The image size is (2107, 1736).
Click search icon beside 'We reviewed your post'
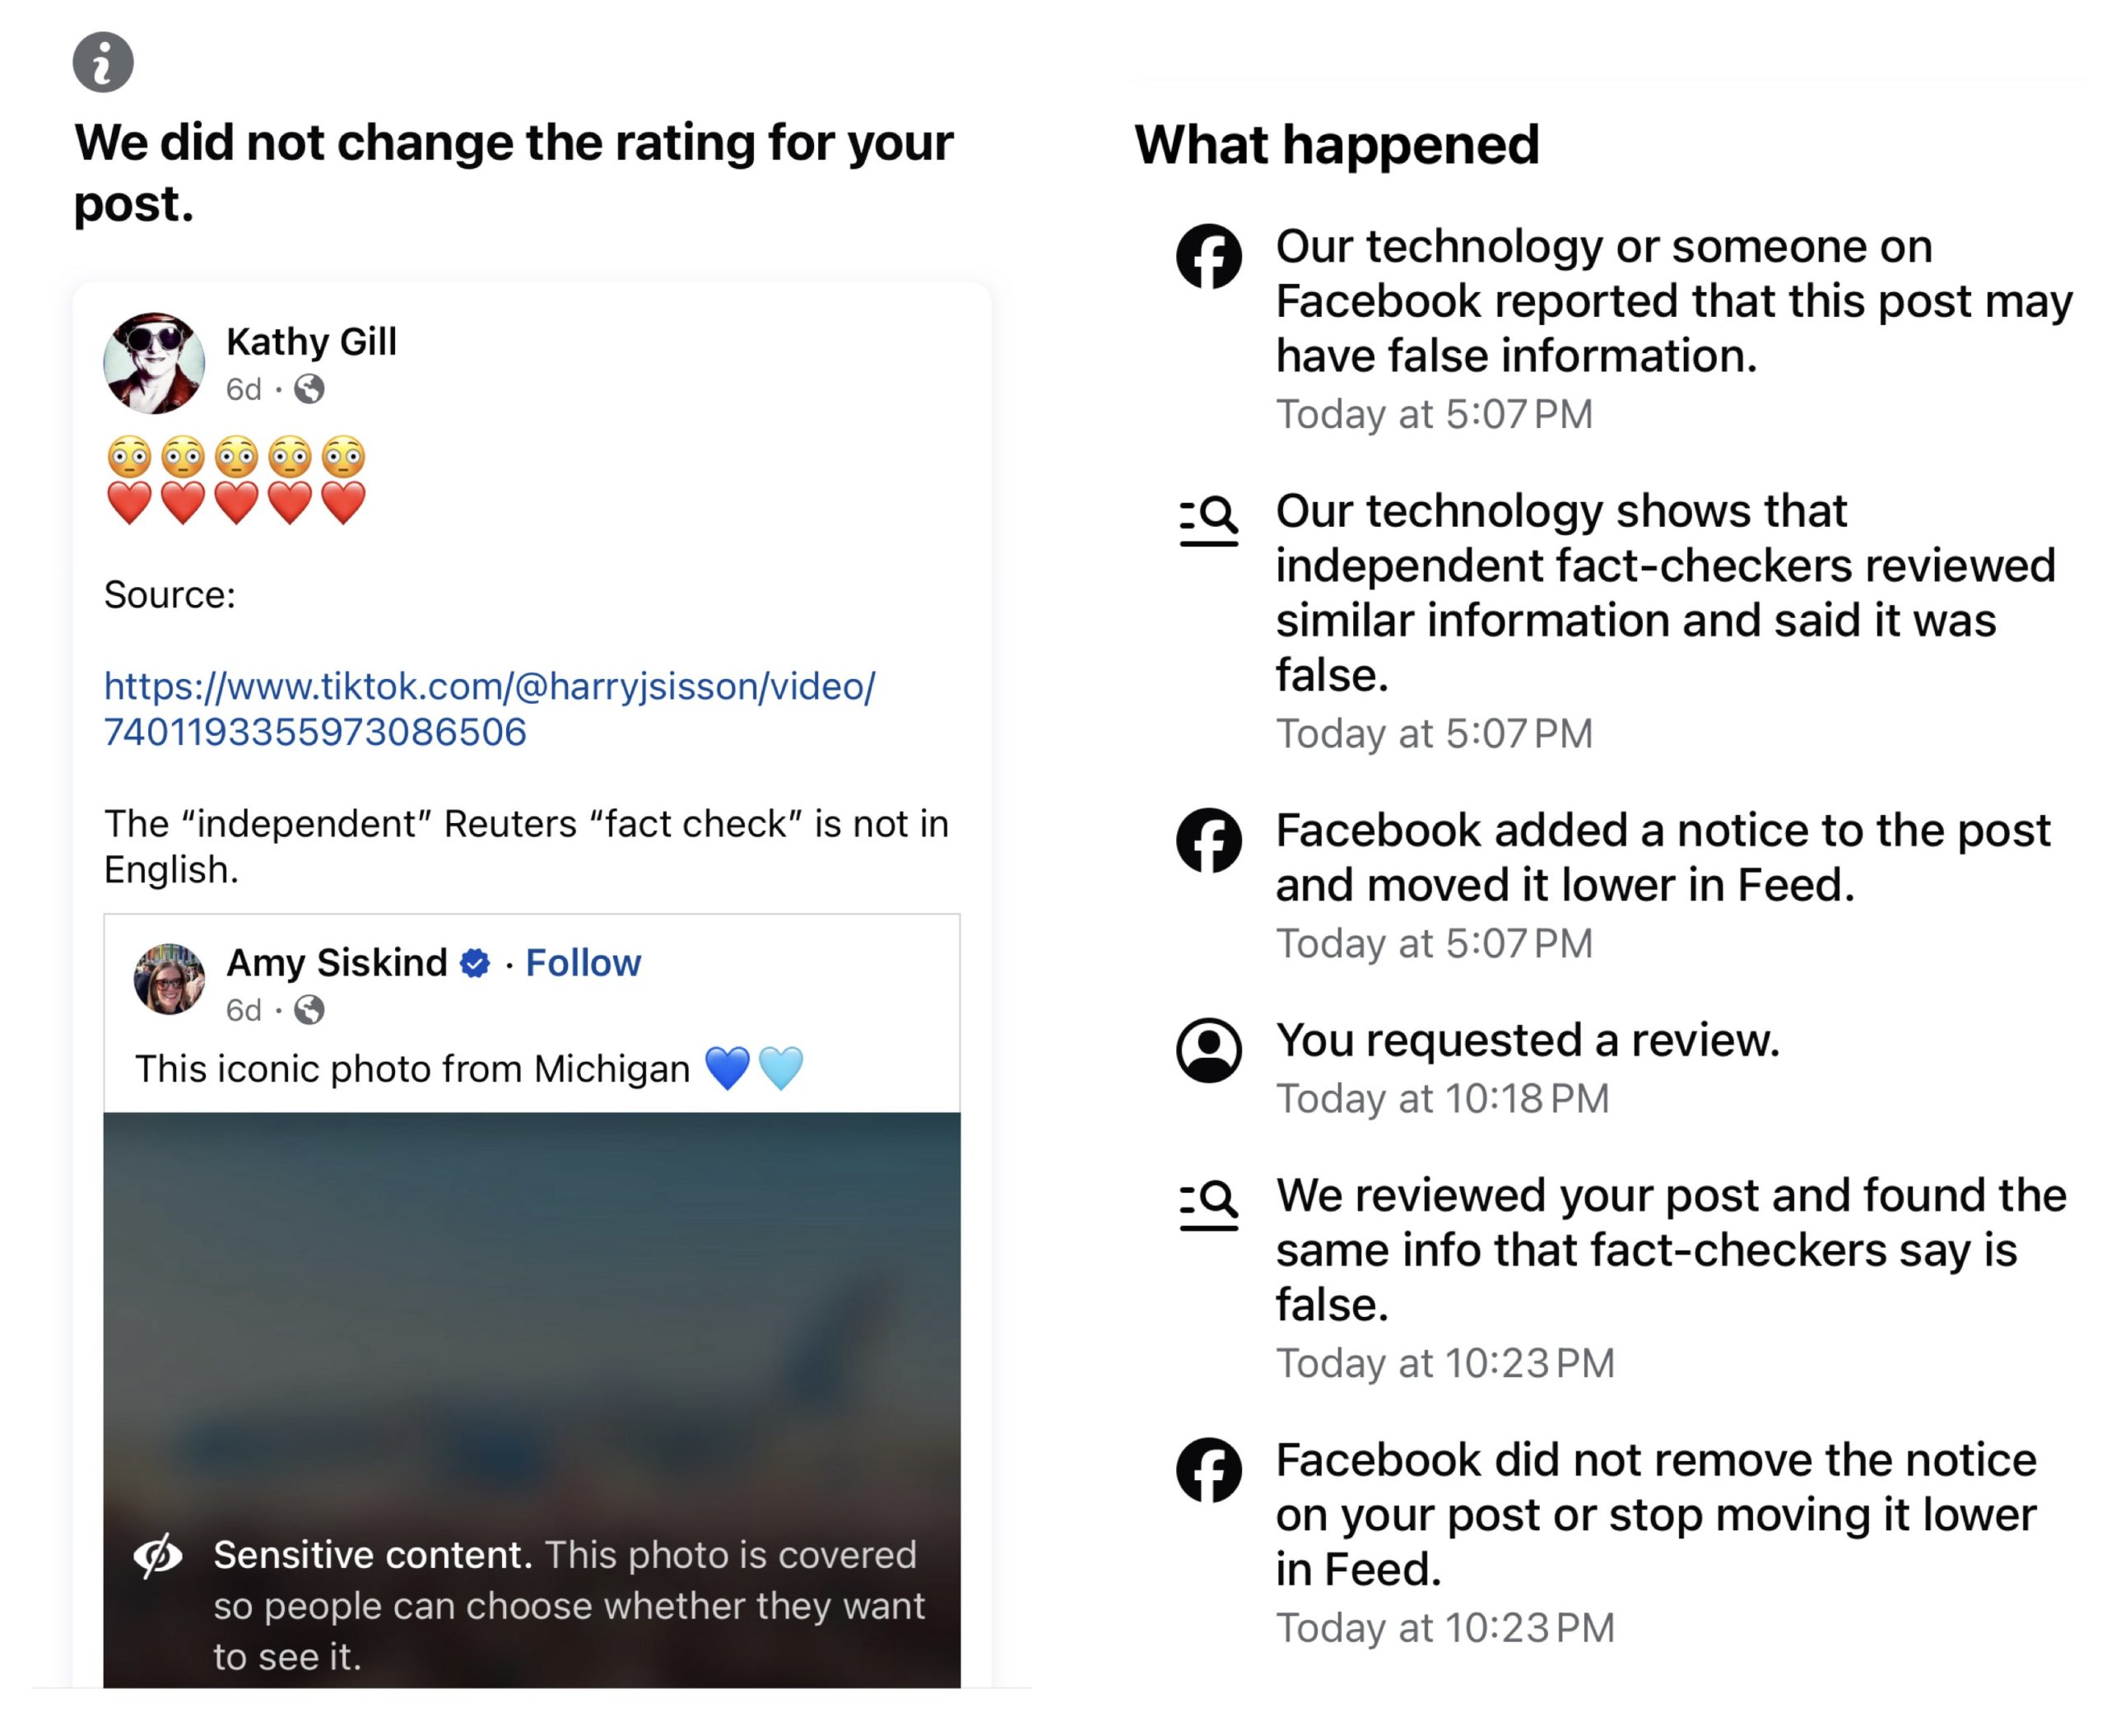[1209, 1204]
